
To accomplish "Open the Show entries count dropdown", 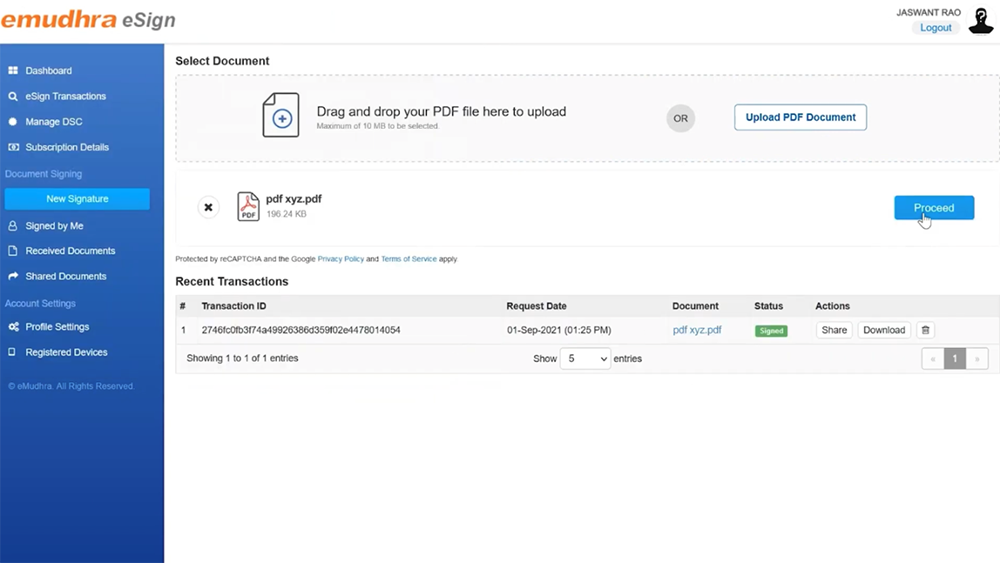I will click(585, 359).
